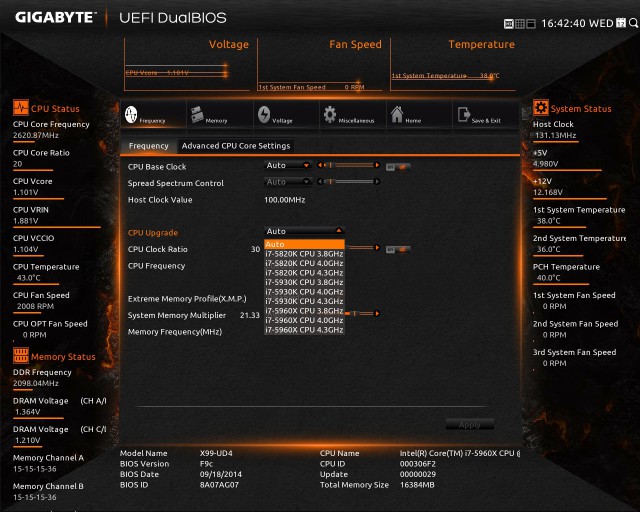Select the window layout icon near clock
This screenshot has width=640, height=512.
531,24
